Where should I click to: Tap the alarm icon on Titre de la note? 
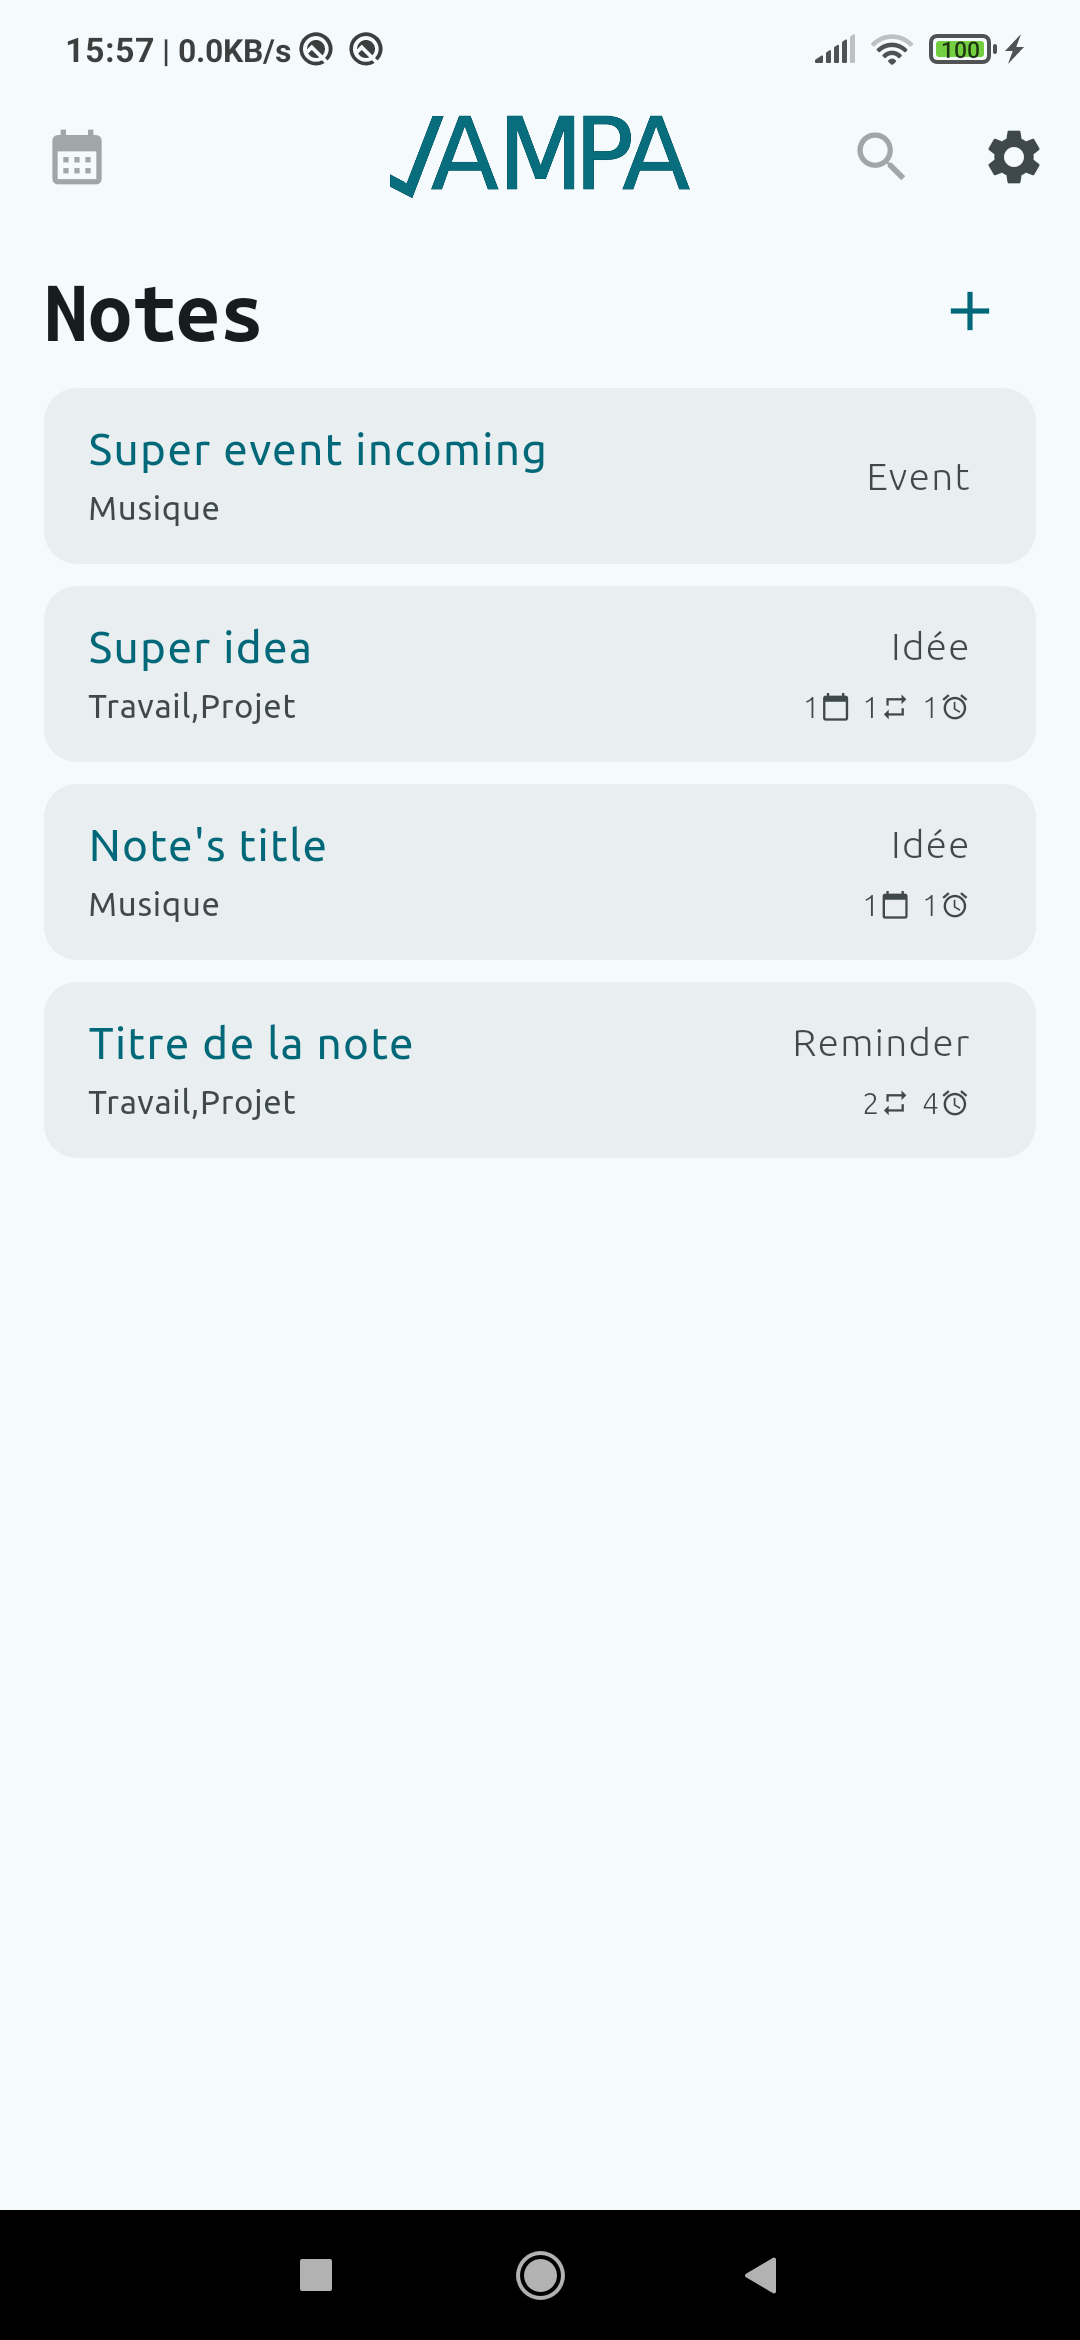coord(955,1104)
